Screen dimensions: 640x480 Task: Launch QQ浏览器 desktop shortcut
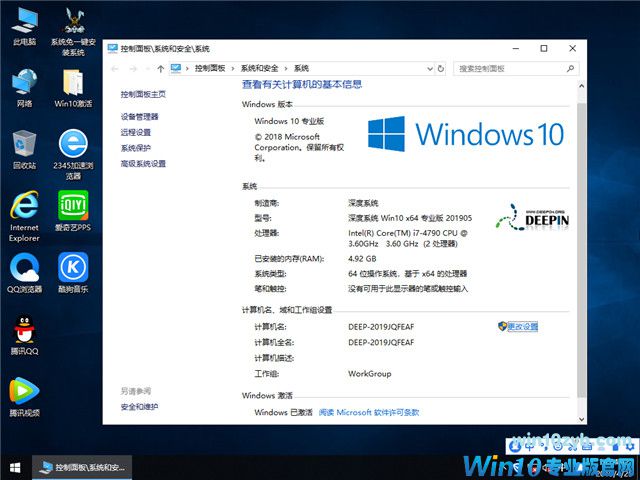[24, 273]
